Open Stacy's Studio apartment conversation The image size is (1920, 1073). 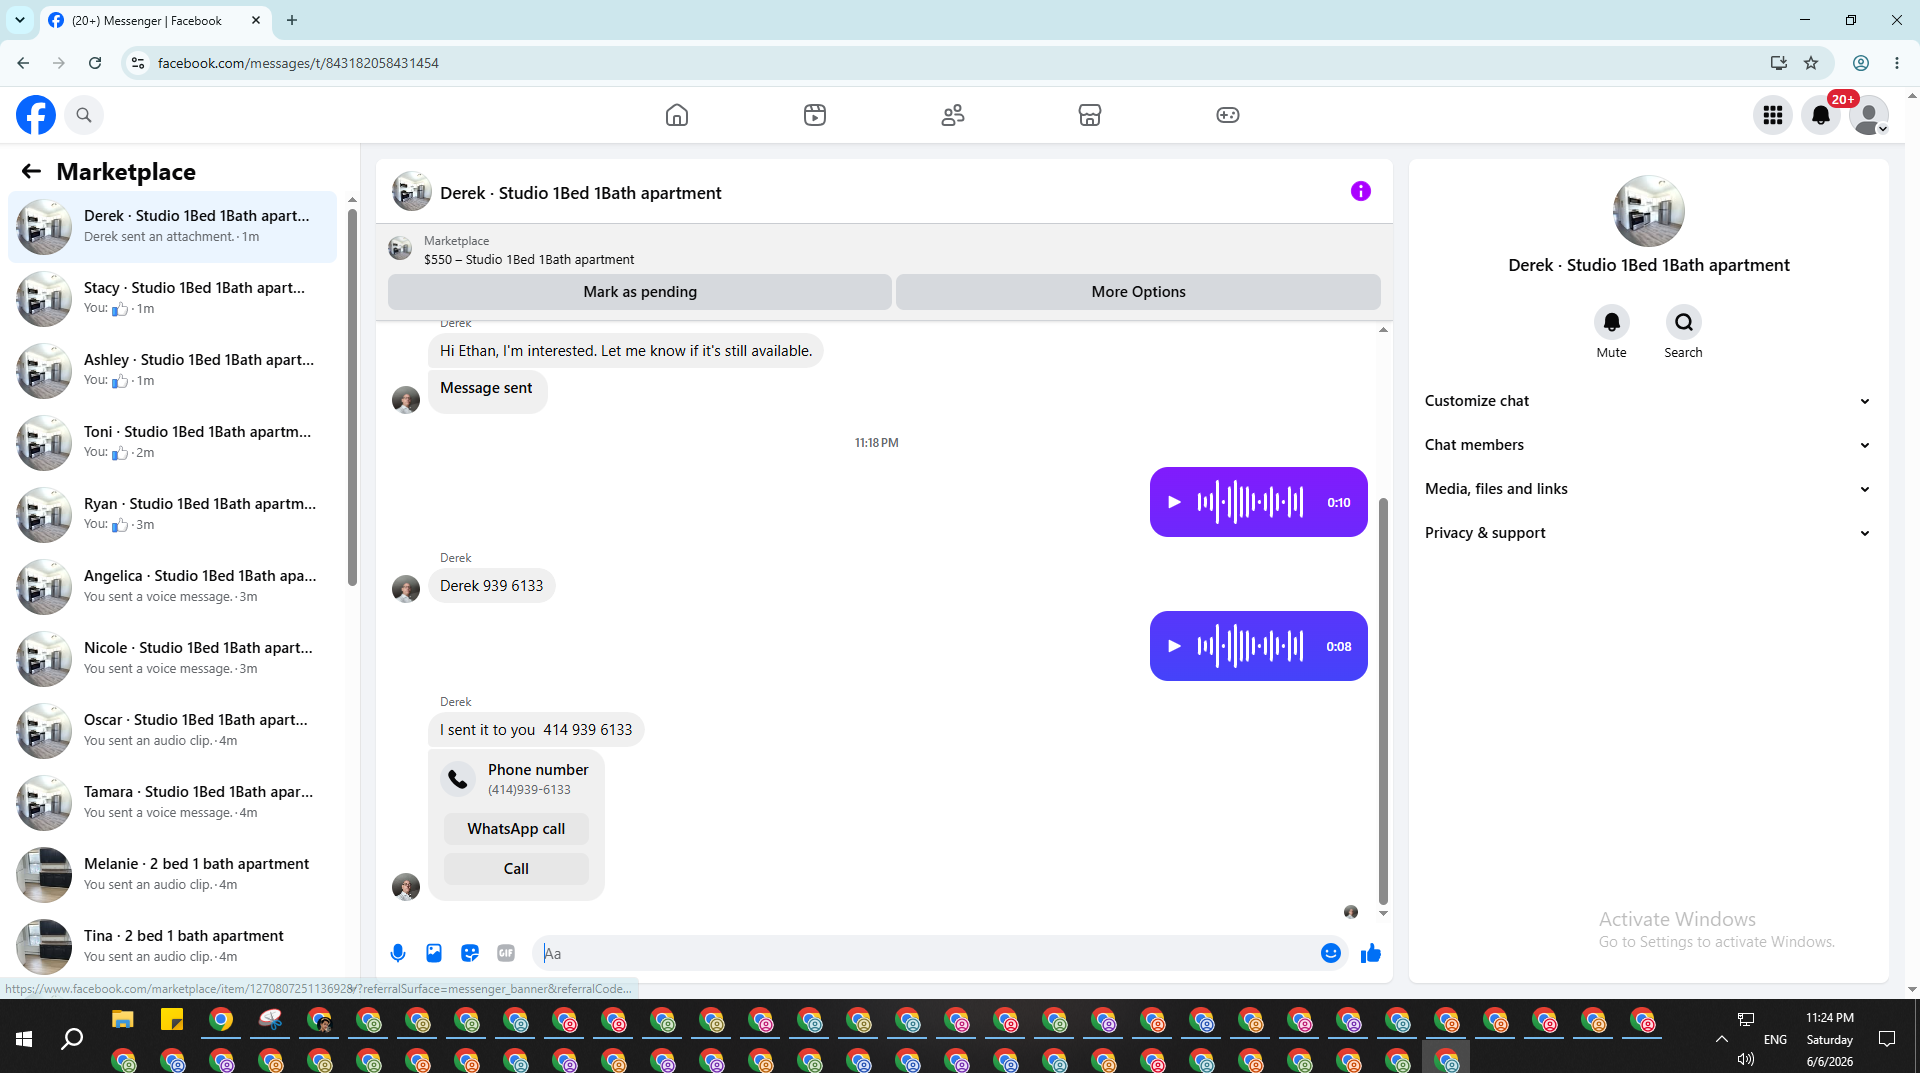[172, 299]
